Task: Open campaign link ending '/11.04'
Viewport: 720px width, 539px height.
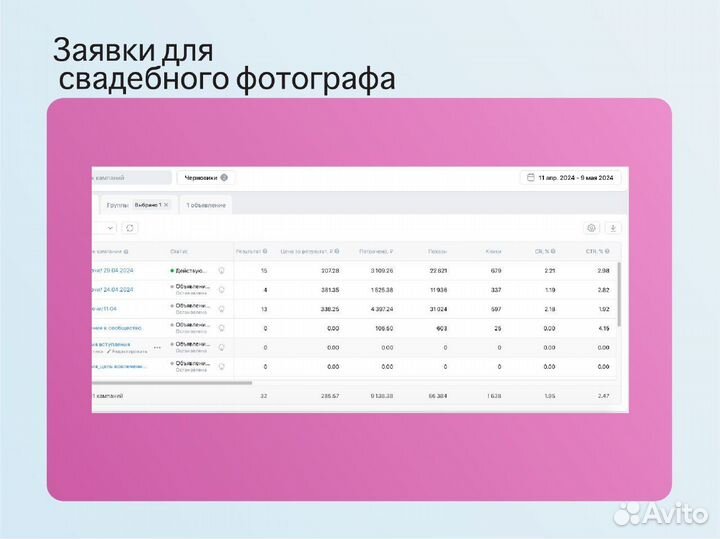Action: (x=105, y=309)
